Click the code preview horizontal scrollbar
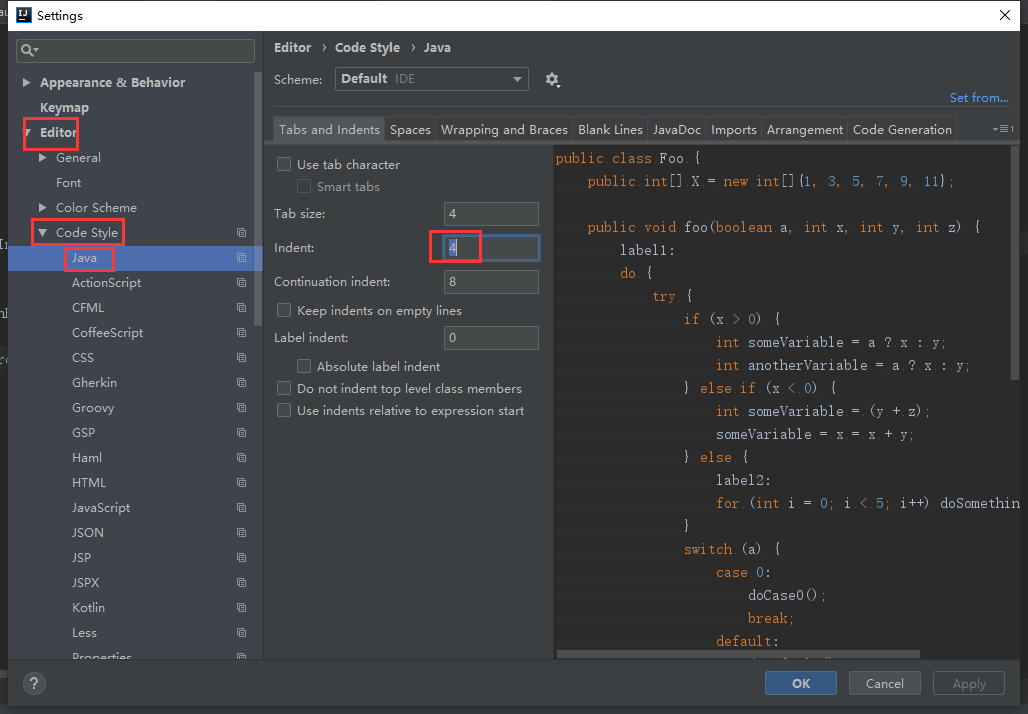1028x714 pixels. coord(738,654)
